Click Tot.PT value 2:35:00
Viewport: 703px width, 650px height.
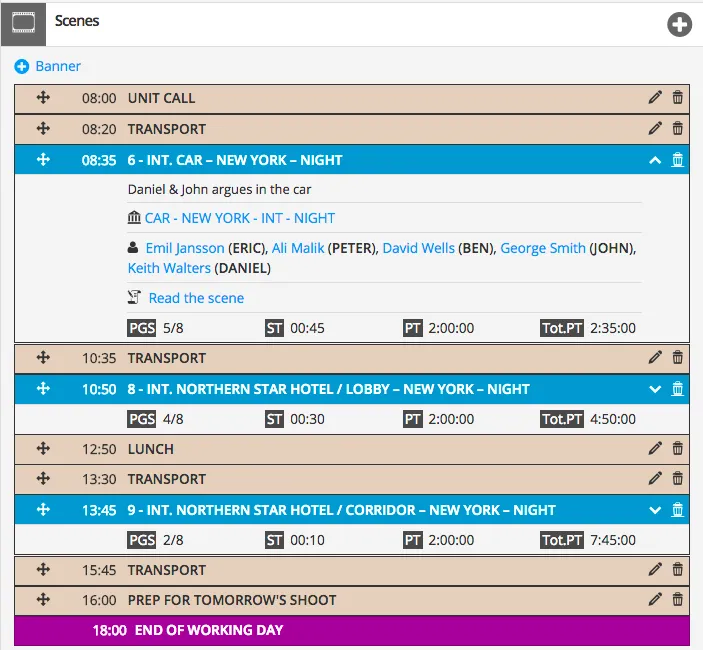pos(613,328)
